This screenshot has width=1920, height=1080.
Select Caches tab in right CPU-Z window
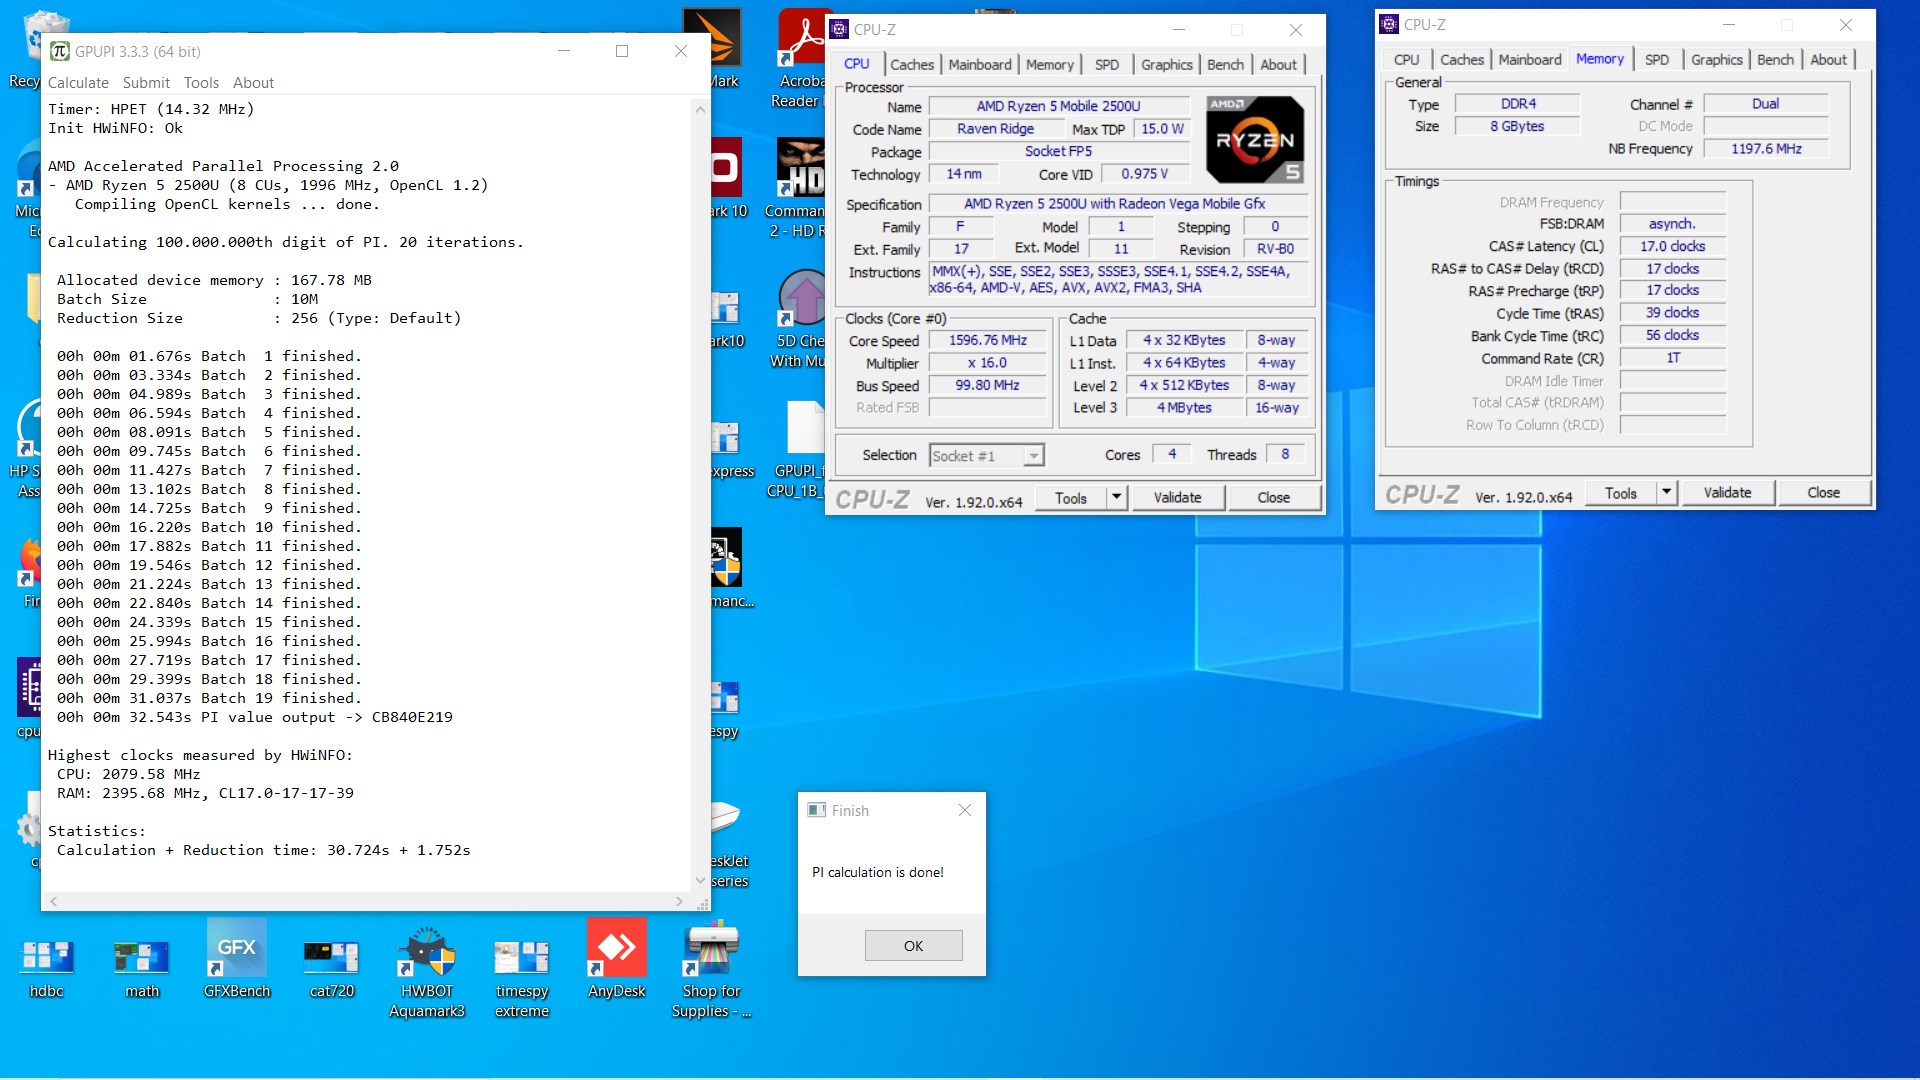point(1462,59)
